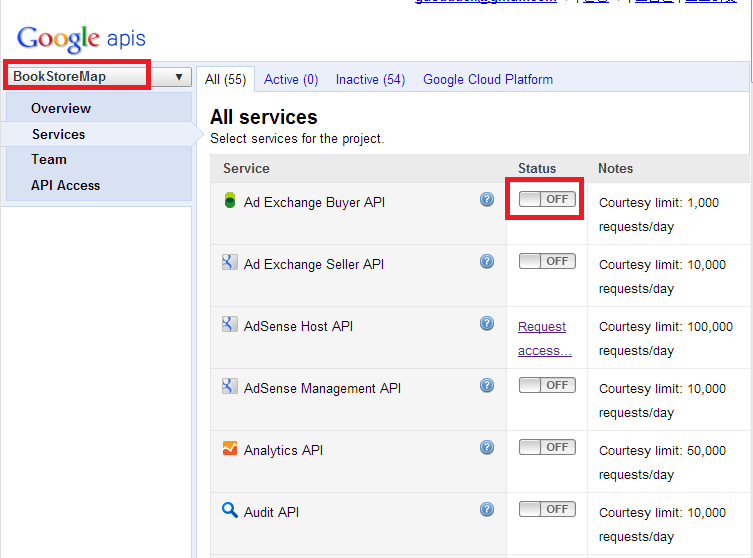
Task: Click the Google apis logo
Action: tap(81, 39)
